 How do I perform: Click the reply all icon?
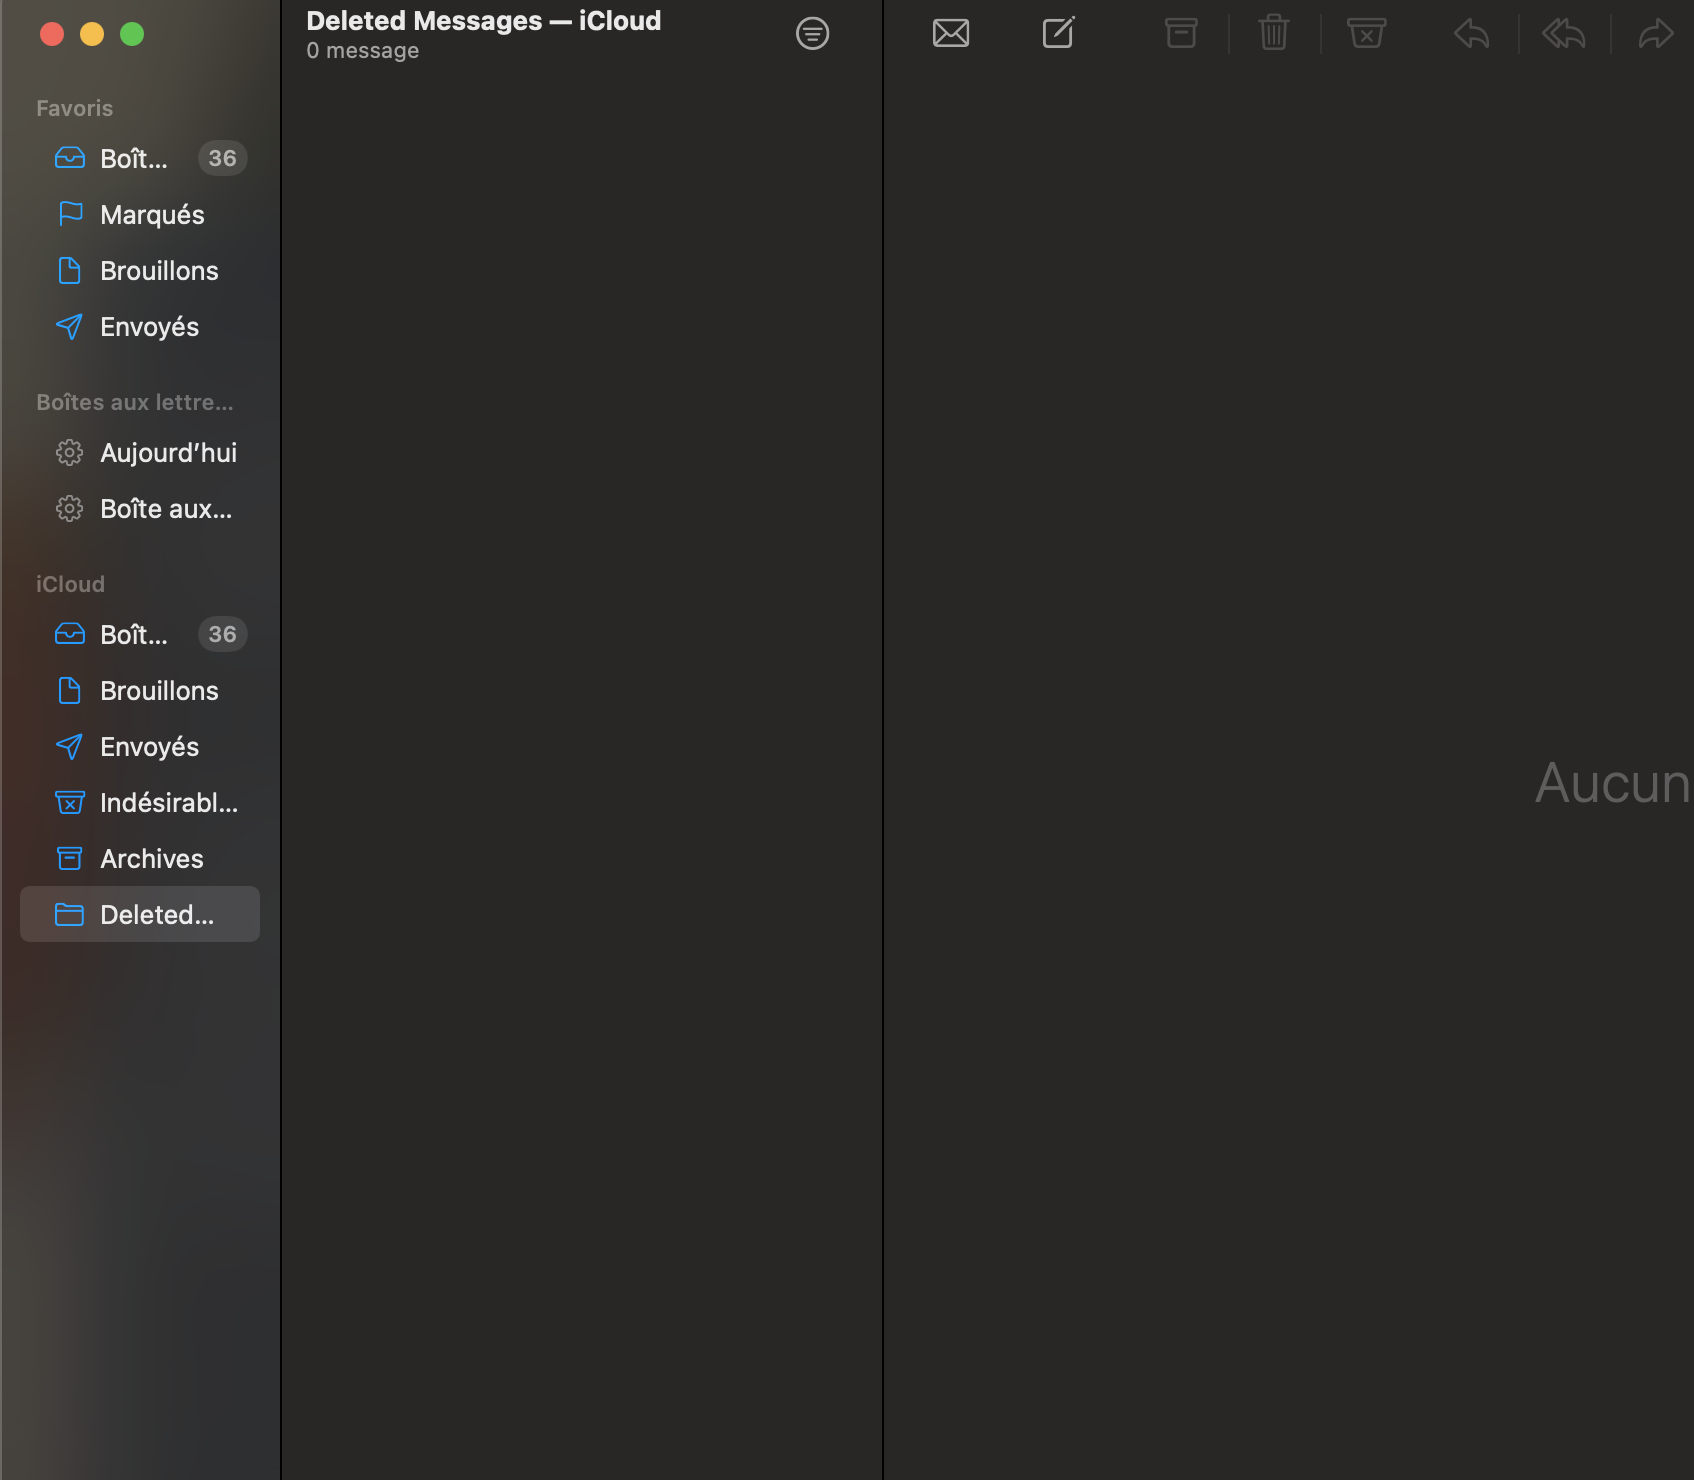click(x=1563, y=34)
